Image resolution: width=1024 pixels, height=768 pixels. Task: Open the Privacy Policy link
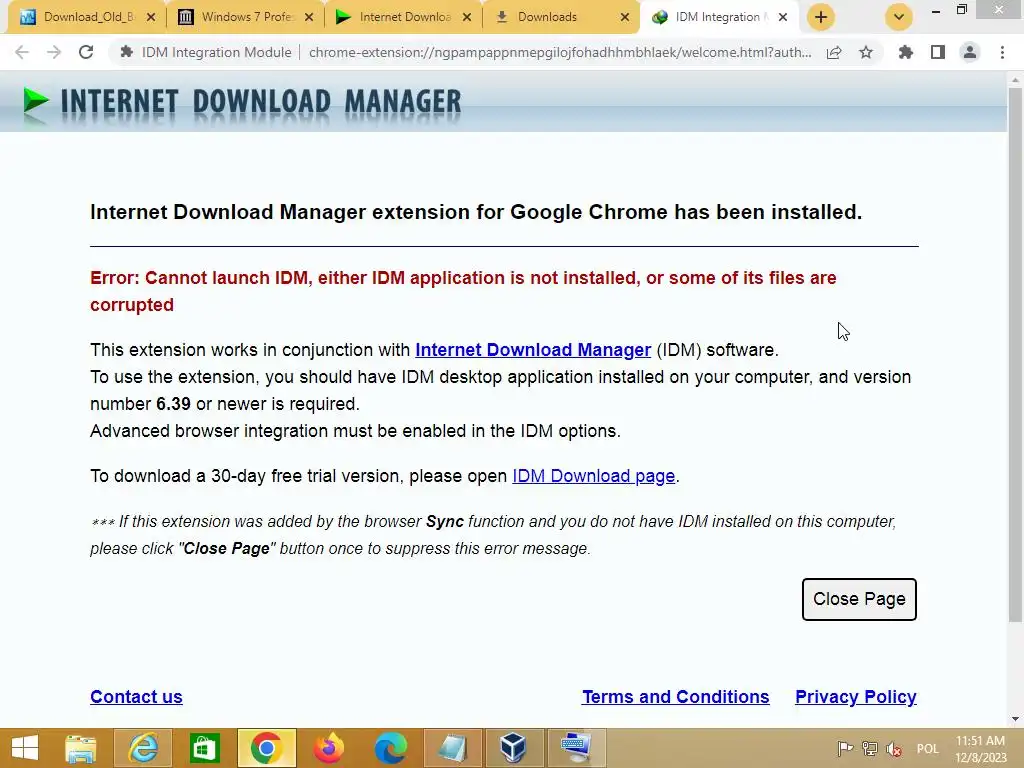(856, 697)
